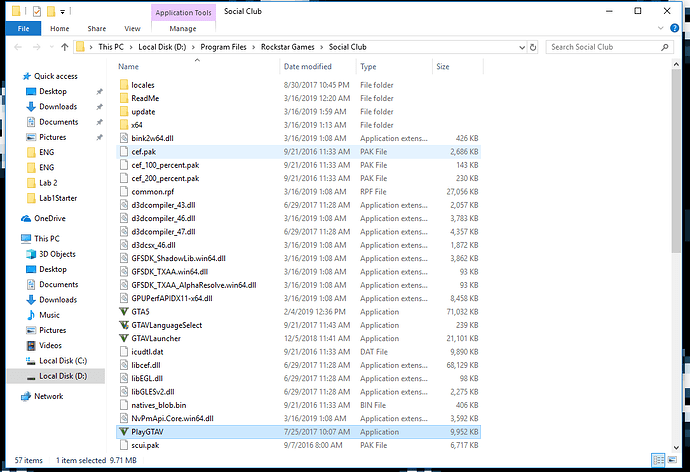The image size is (690, 472).
Task: Switch to details view icon in status bar
Action: [x=658, y=460]
